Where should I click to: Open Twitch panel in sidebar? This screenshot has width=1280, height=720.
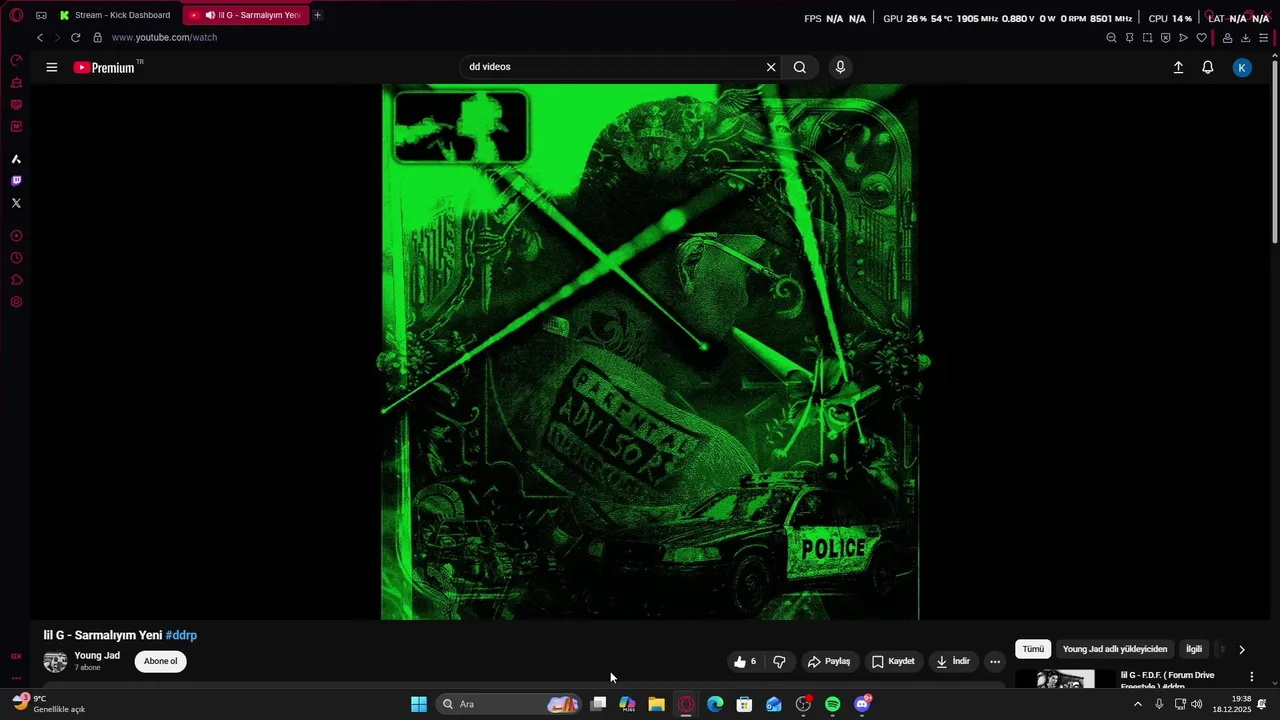point(16,181)
